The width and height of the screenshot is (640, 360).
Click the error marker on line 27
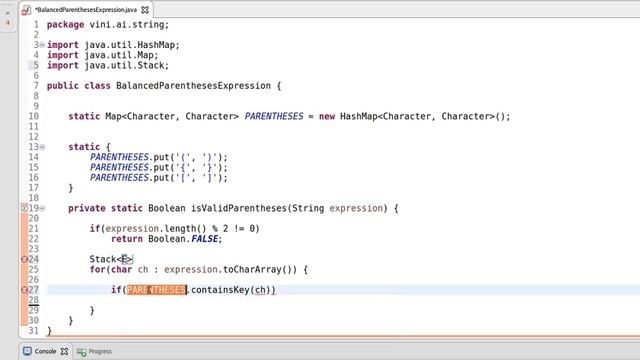pos(24,290)
